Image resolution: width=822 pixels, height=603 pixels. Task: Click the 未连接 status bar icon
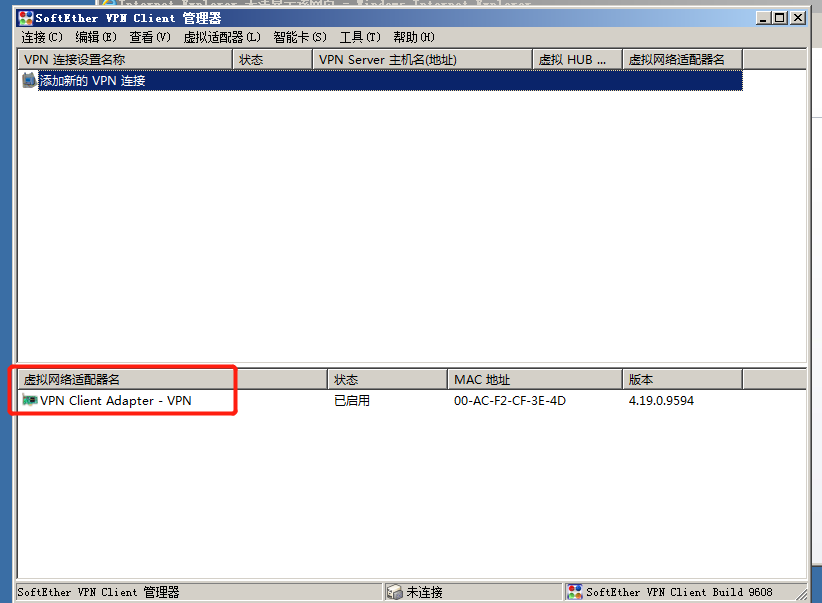coord(395,592)
